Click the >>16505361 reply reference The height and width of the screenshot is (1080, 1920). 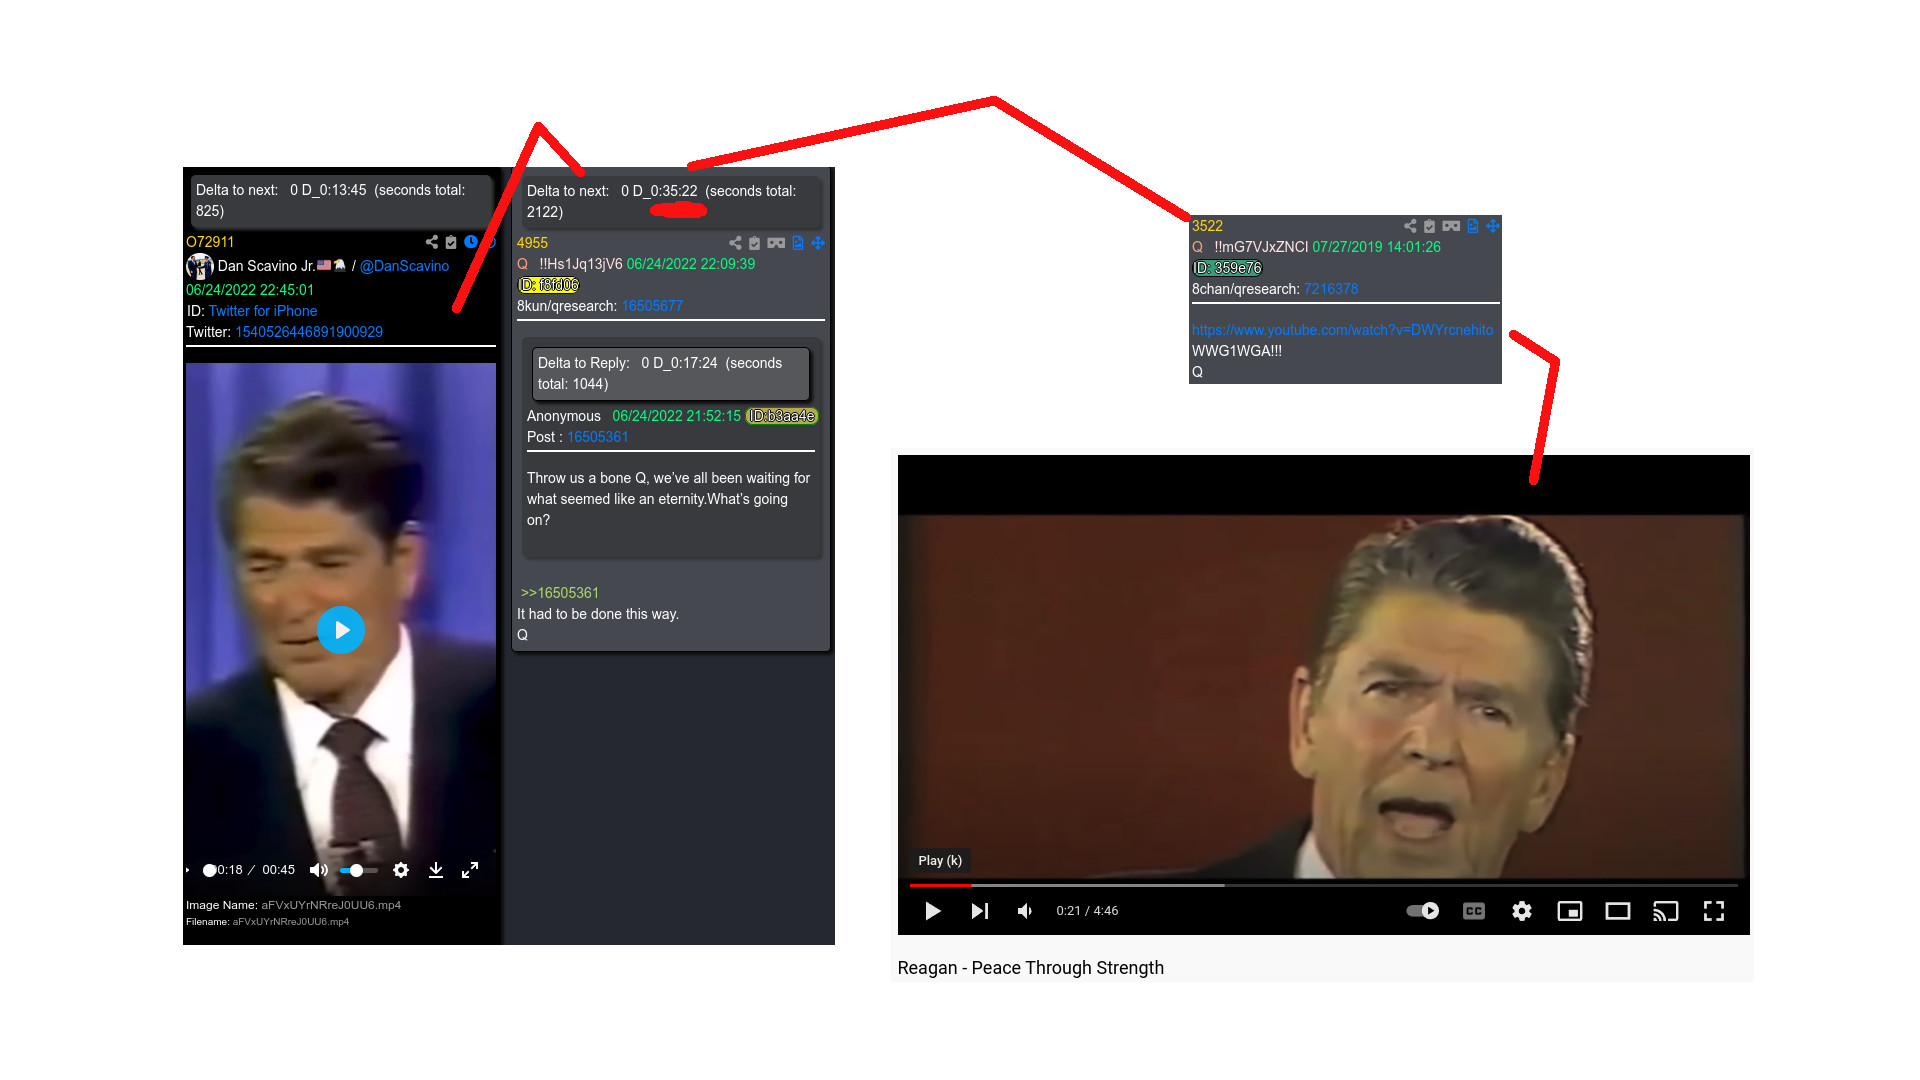point(560,593)
